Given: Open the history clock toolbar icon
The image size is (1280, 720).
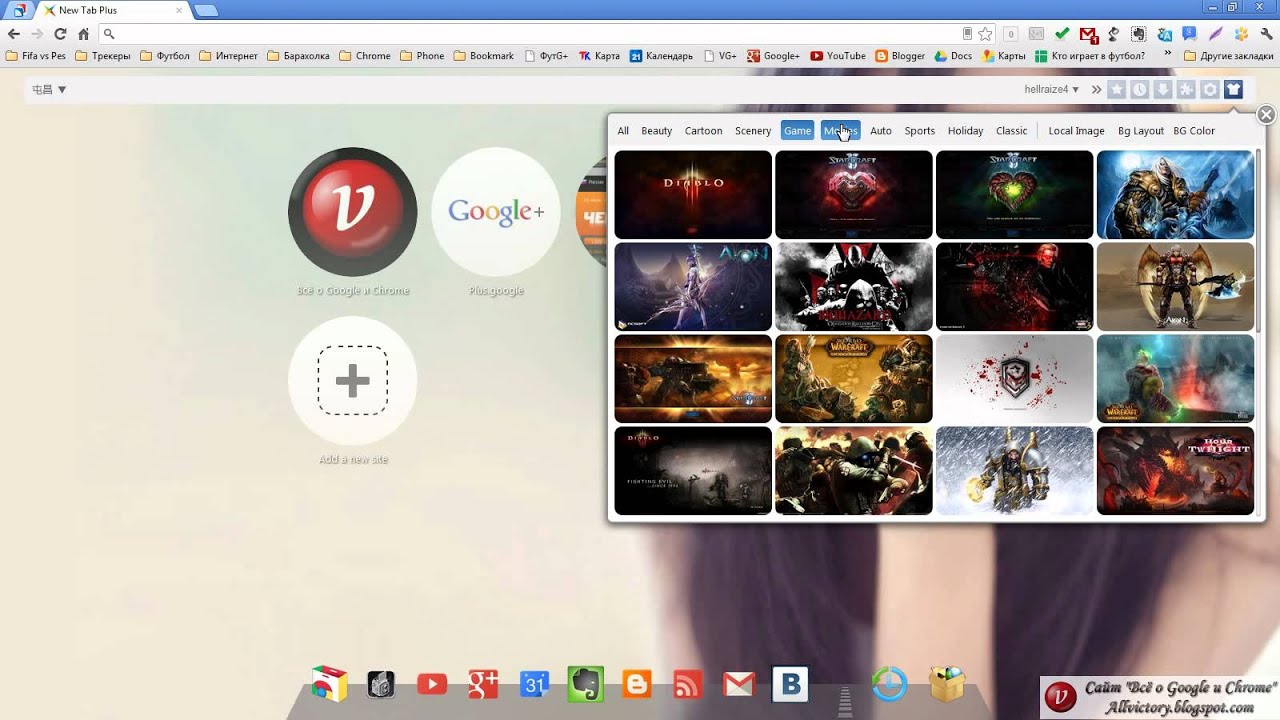Looking at the screenshot, I should coord(1139,89).
